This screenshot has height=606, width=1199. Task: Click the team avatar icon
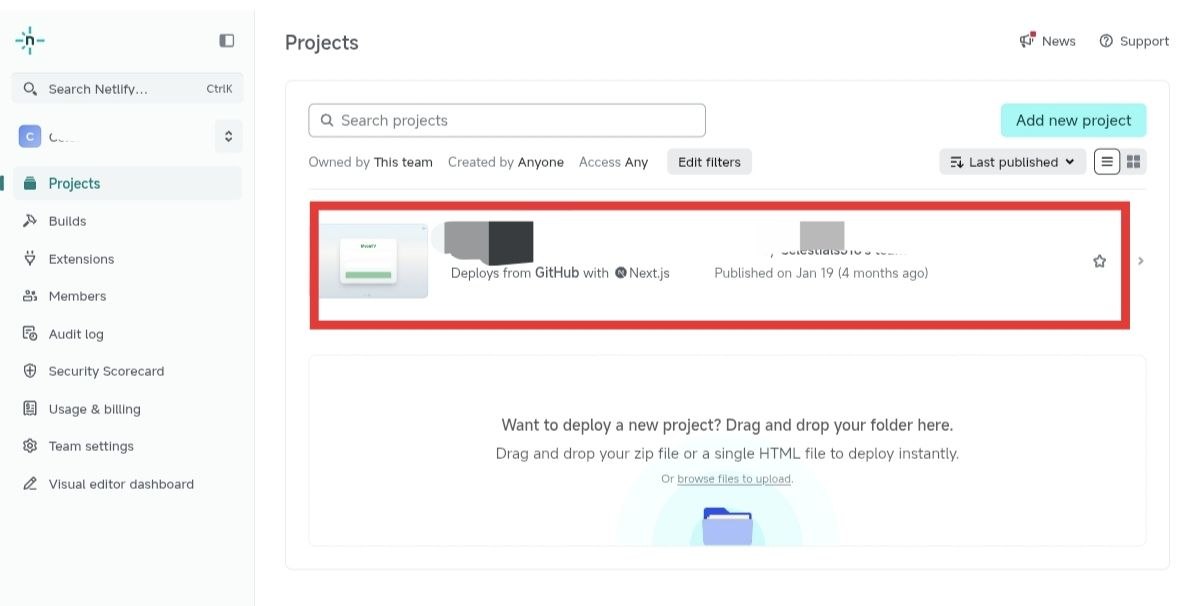30,137
